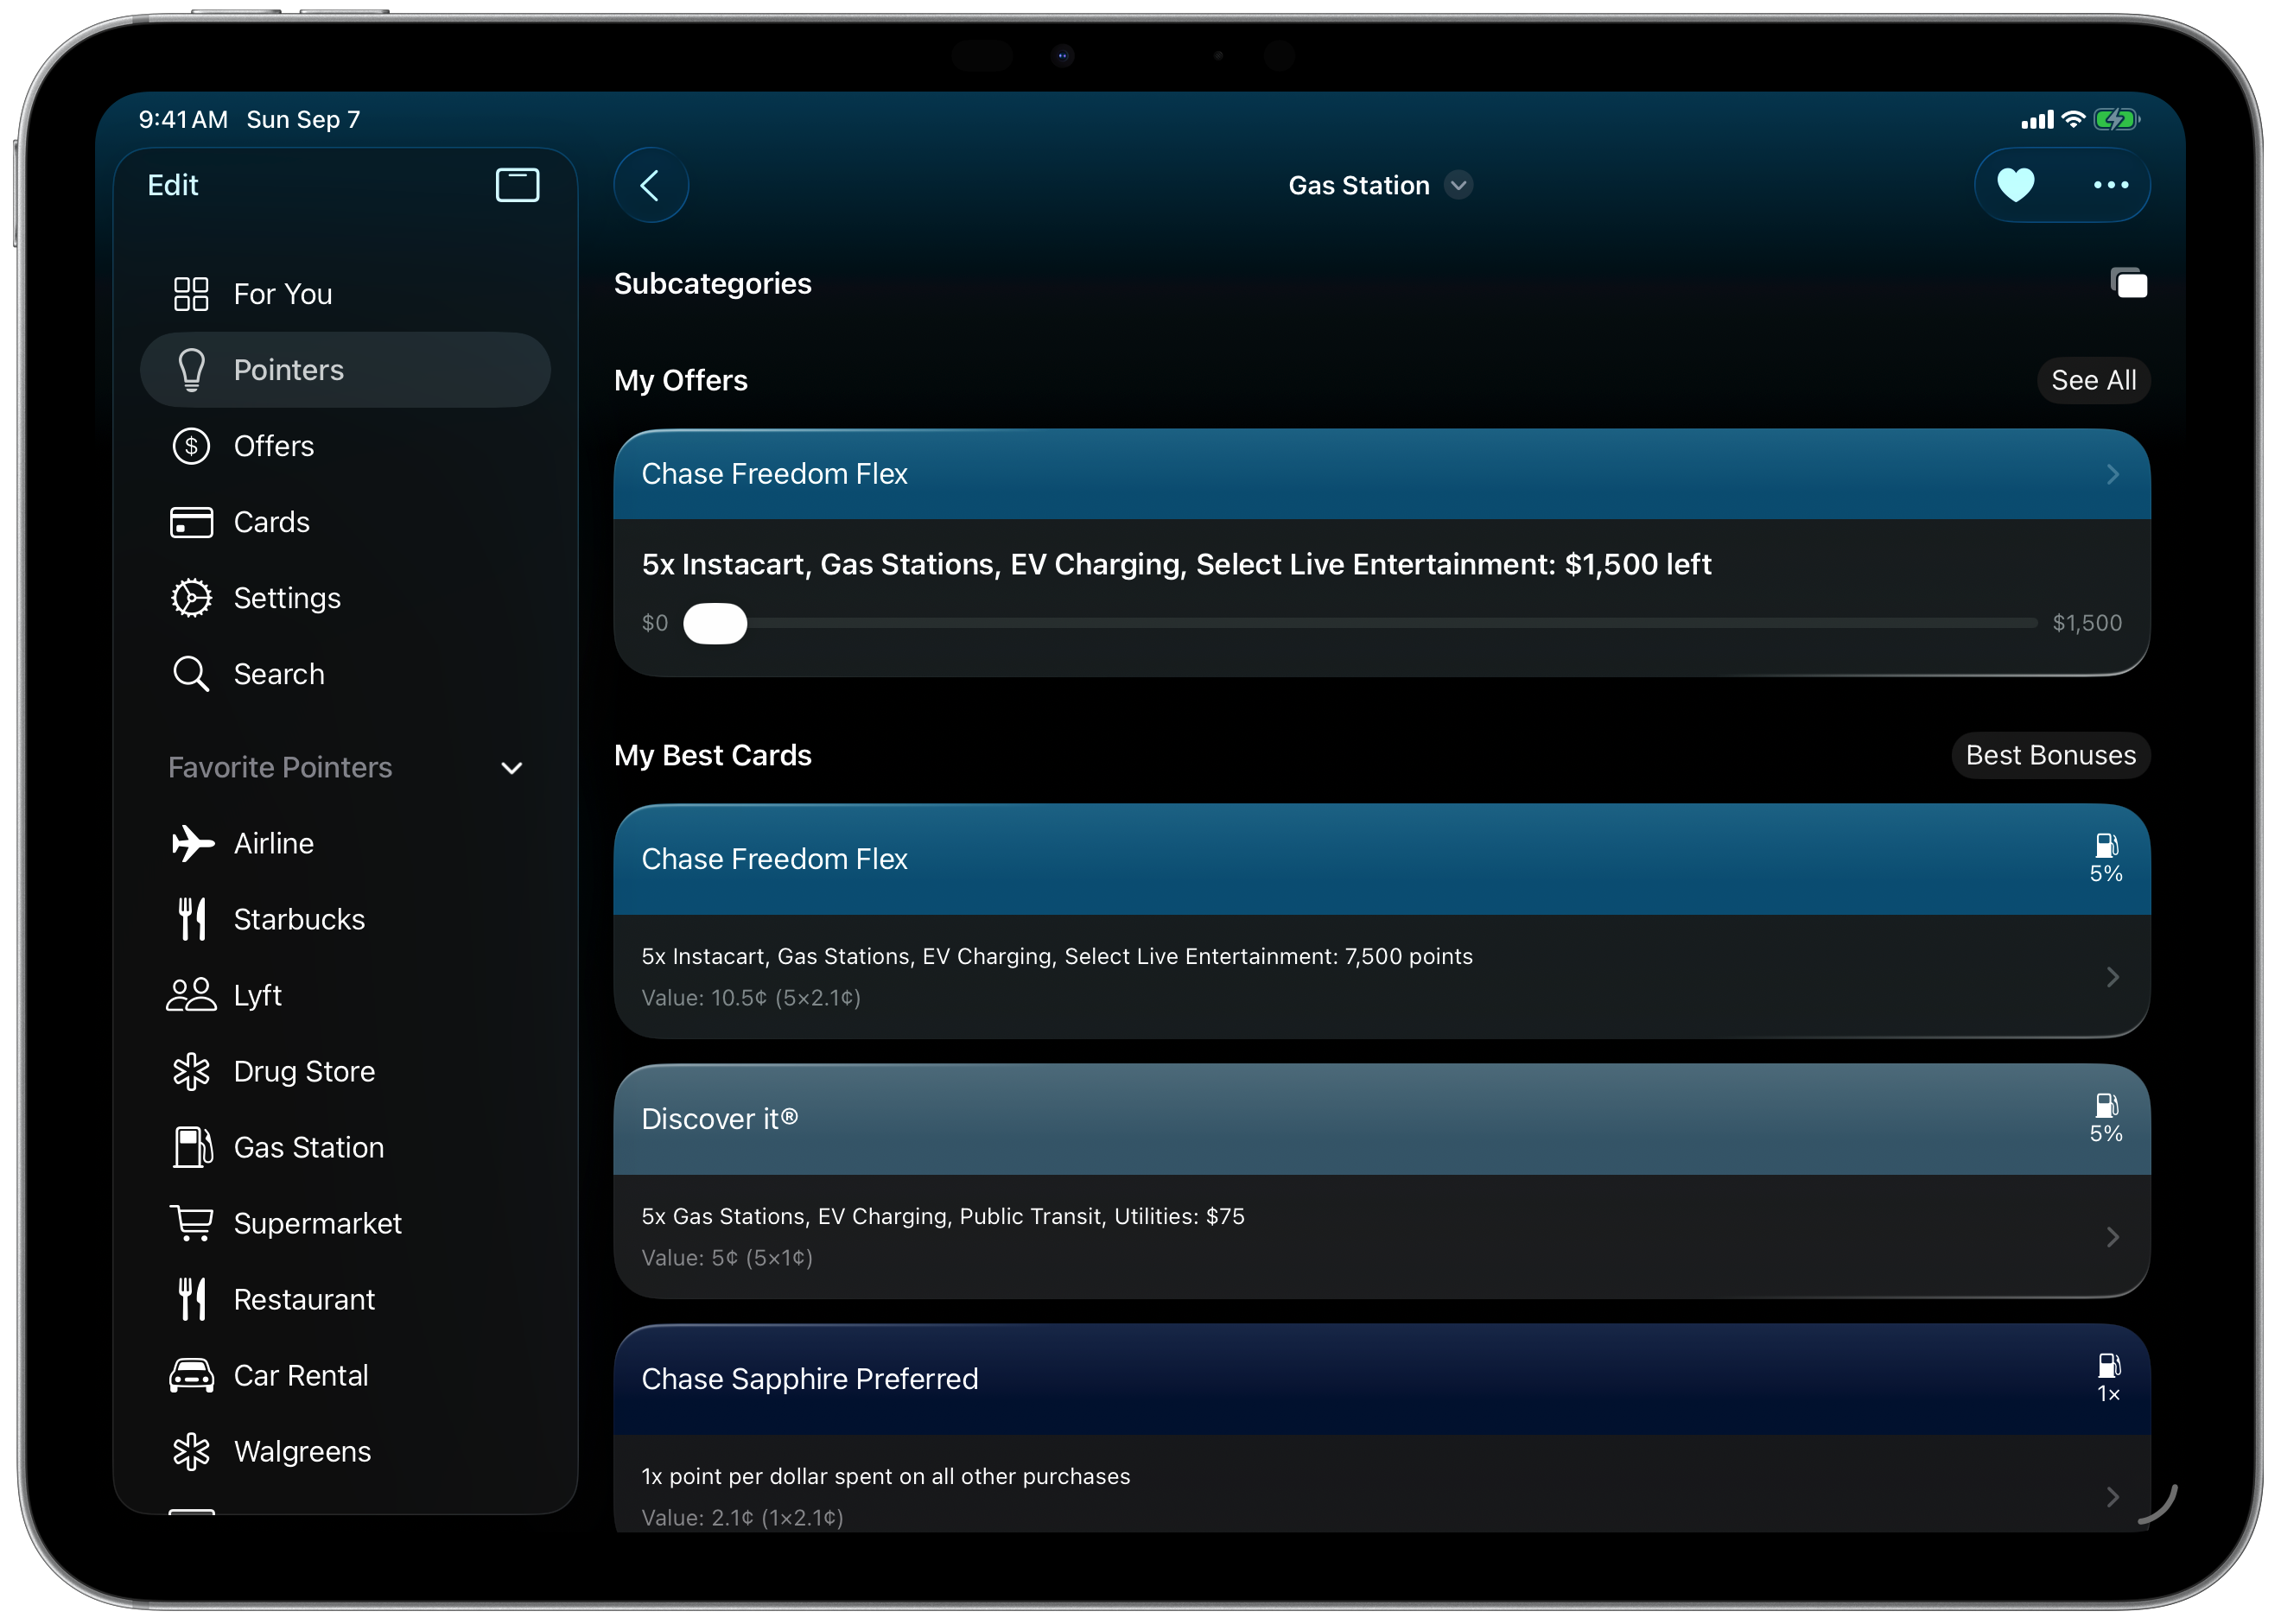Screen dimensions: 2281x1624
Task: Open the For You section
Action: coord(282,294)
